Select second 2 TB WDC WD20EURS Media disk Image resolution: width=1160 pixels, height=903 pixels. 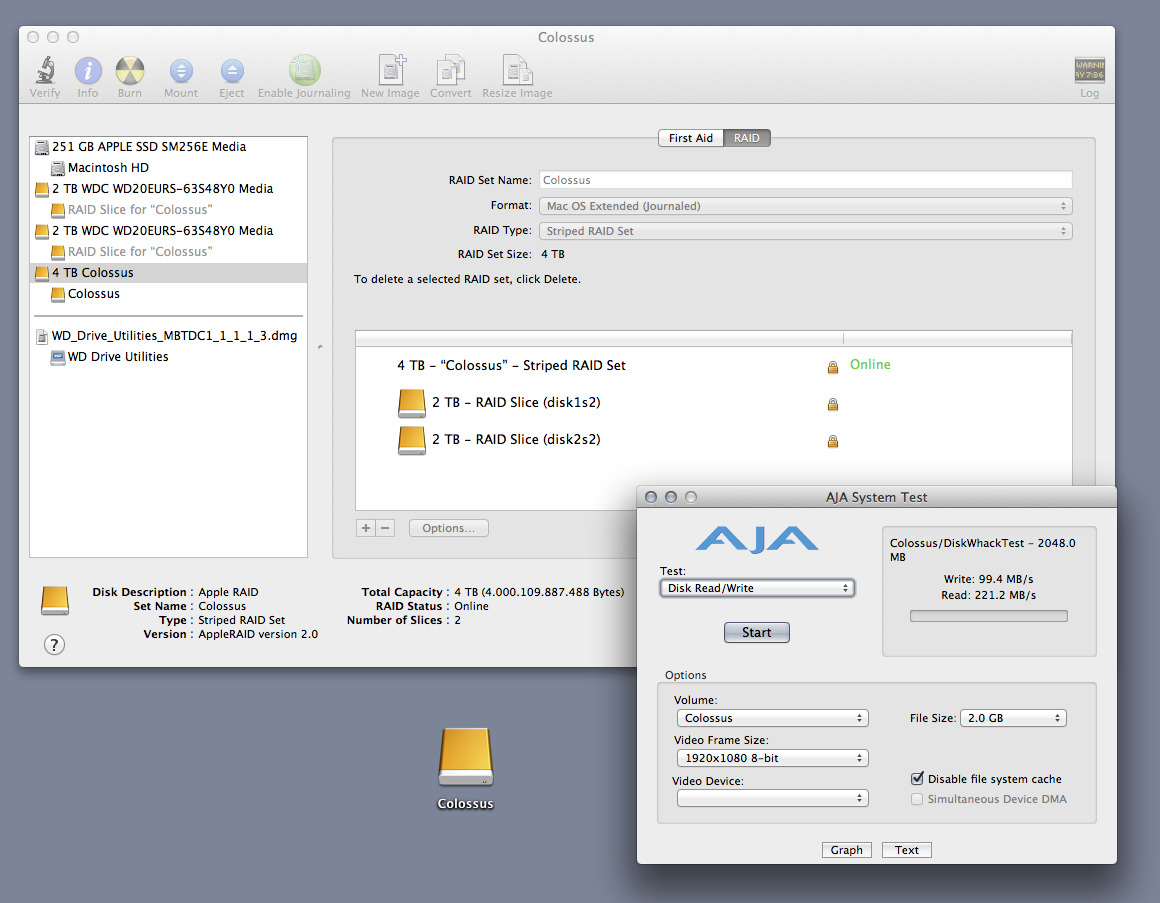[169, 231]
